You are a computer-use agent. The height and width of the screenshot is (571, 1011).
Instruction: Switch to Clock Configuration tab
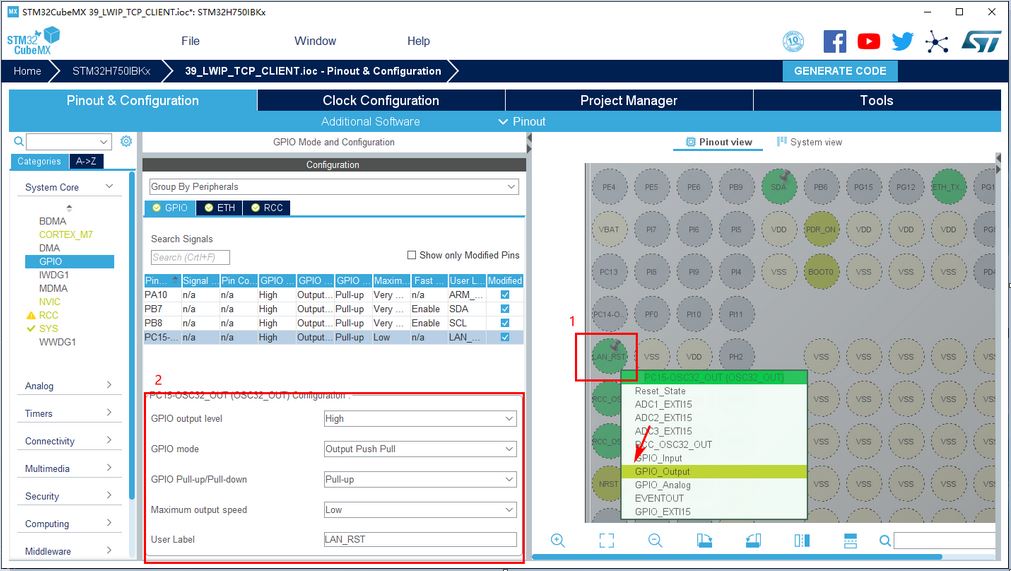tap(380, 100)
